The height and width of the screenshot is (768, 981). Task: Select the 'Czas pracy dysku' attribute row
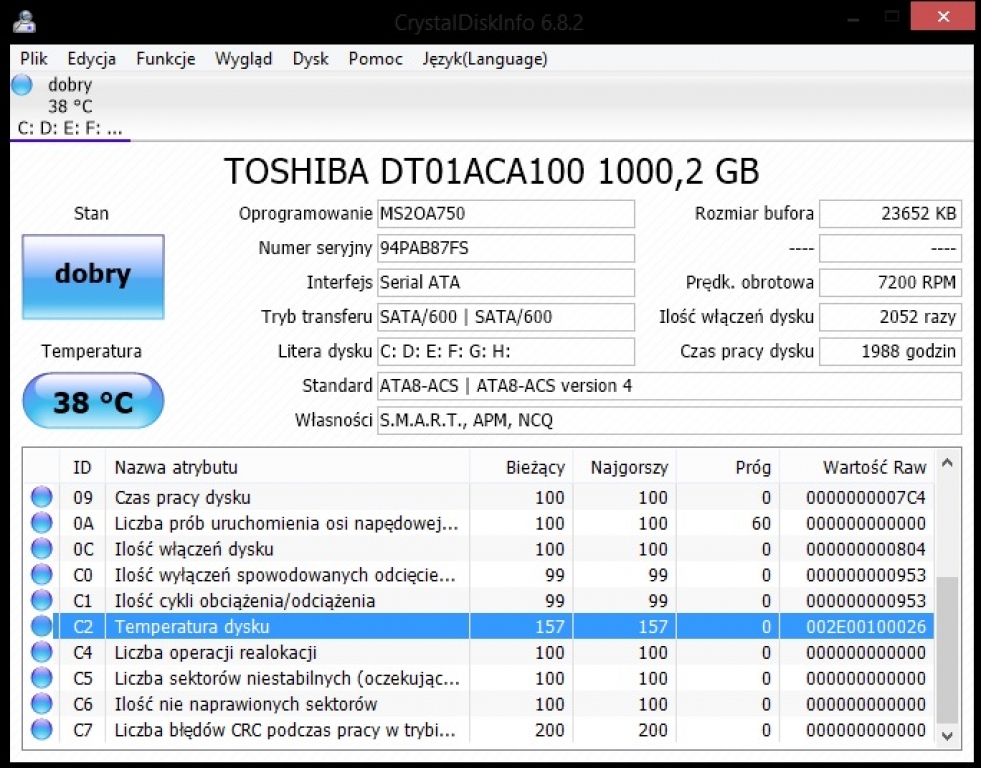coord(479,497)
